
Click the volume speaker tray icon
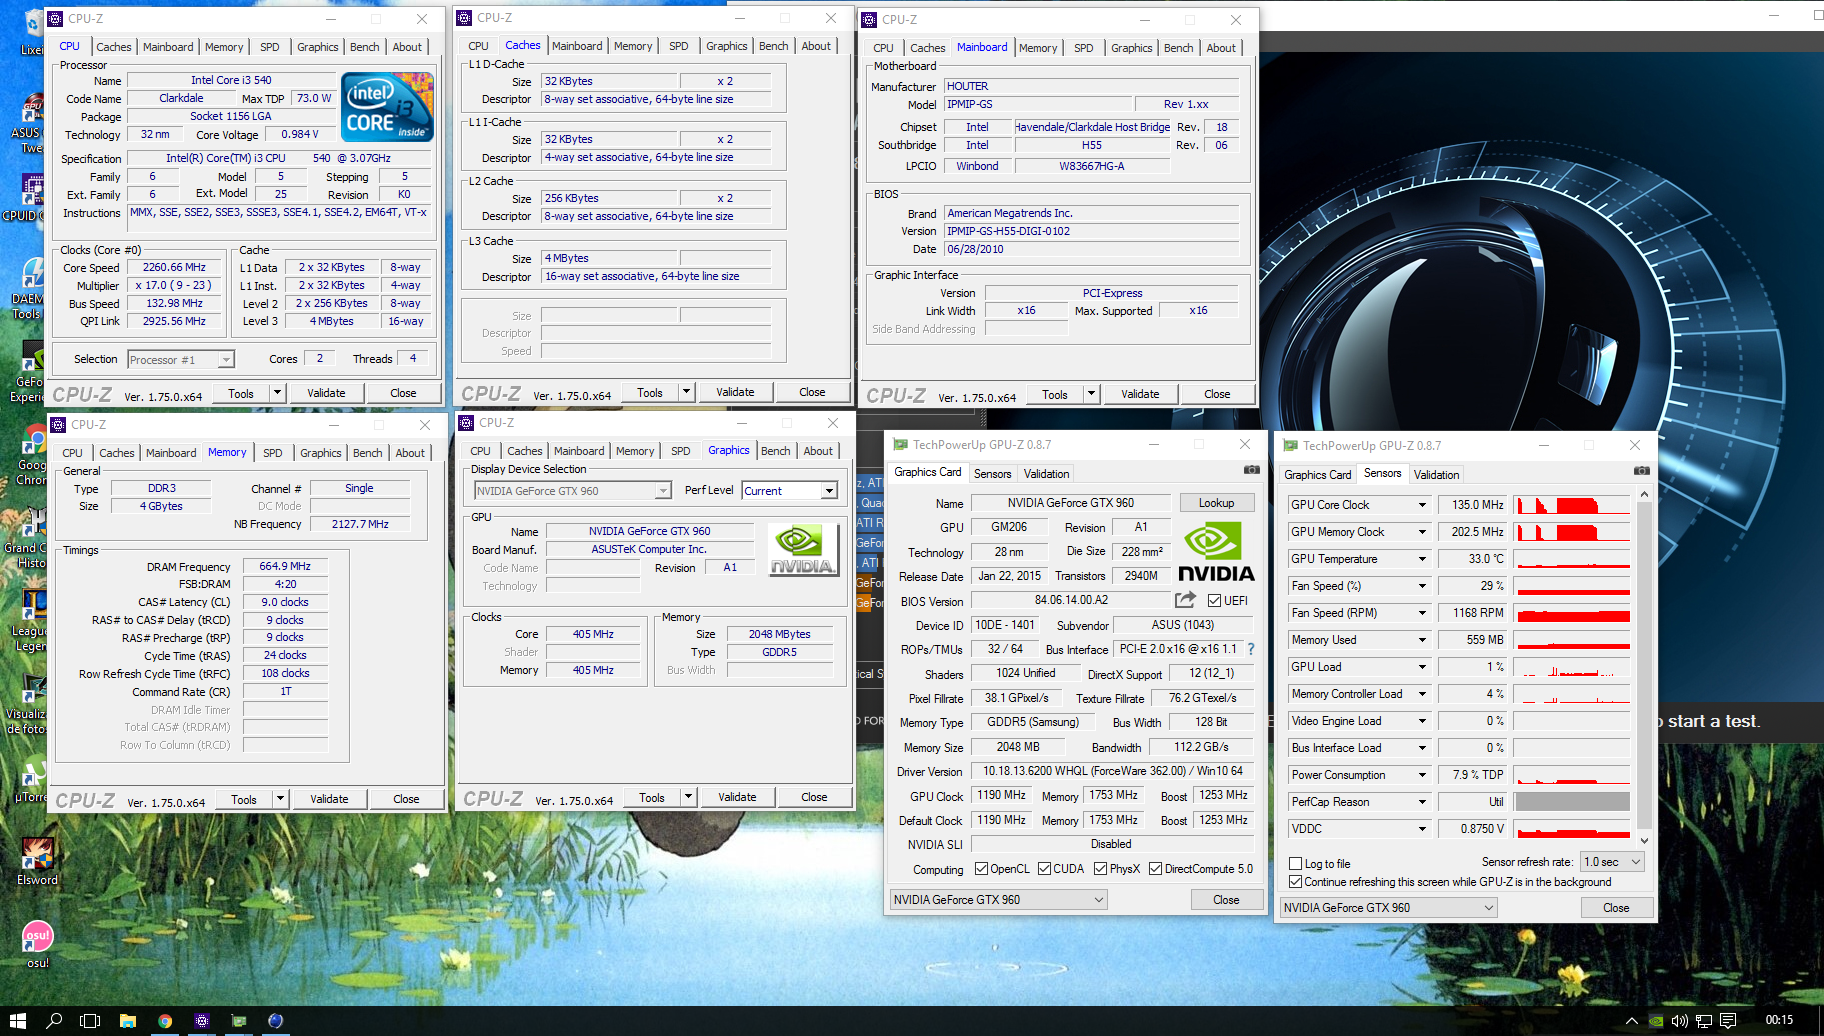tap(1679, 1021)
